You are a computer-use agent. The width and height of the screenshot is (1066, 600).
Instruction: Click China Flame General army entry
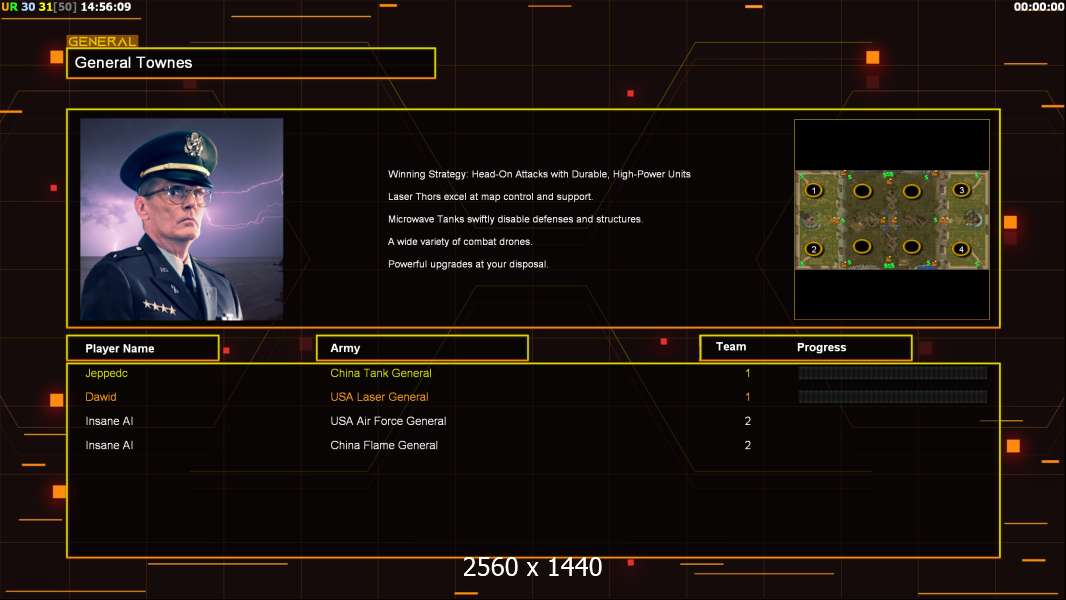point(384,445)
